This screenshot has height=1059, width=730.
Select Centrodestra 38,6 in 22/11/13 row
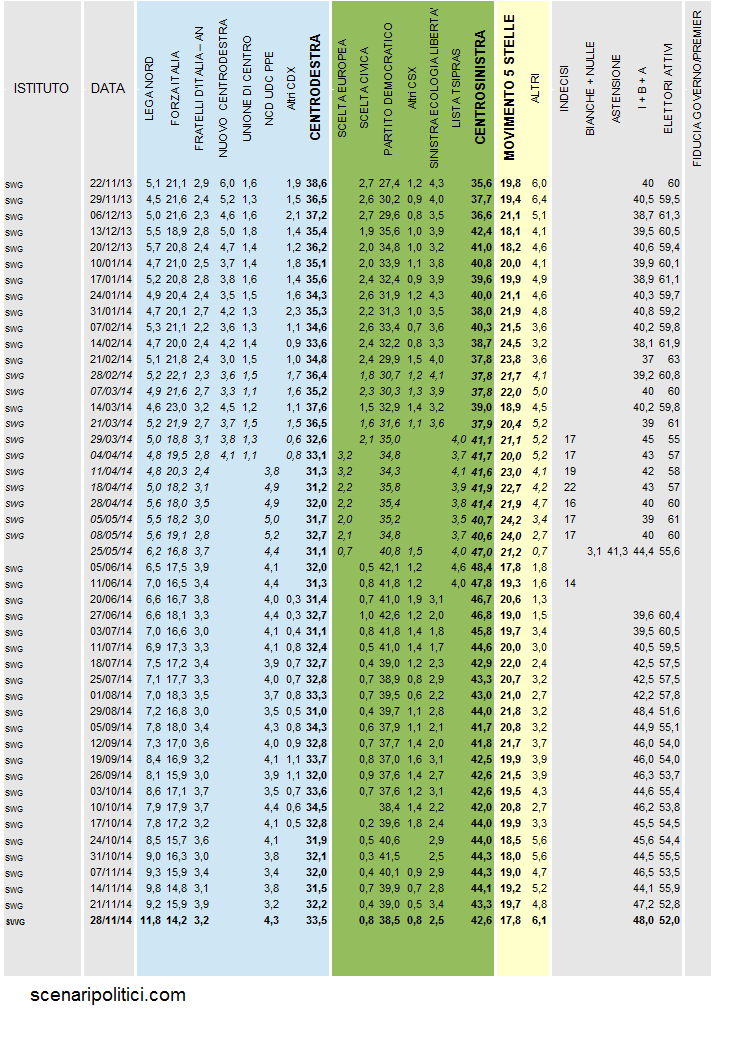point(316,183)
